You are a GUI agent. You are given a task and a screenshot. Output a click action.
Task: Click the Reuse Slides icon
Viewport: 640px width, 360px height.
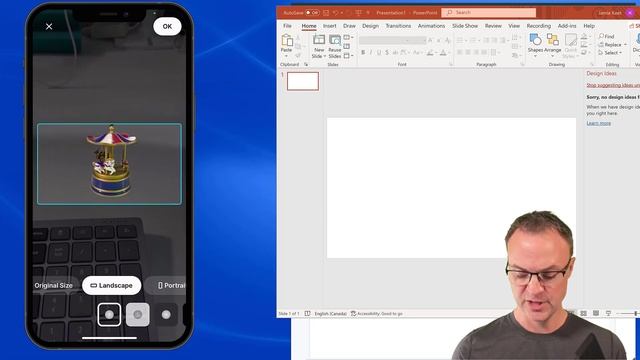coord(335,40)
